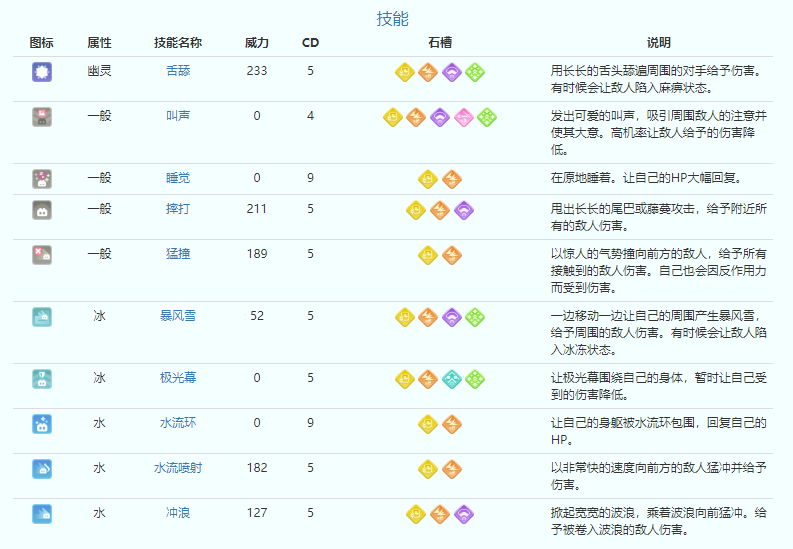The width and height of the screenshot is (793, 549).
Task: Click the 极光幕 skill icon
Action: click(x=42, y=379)
